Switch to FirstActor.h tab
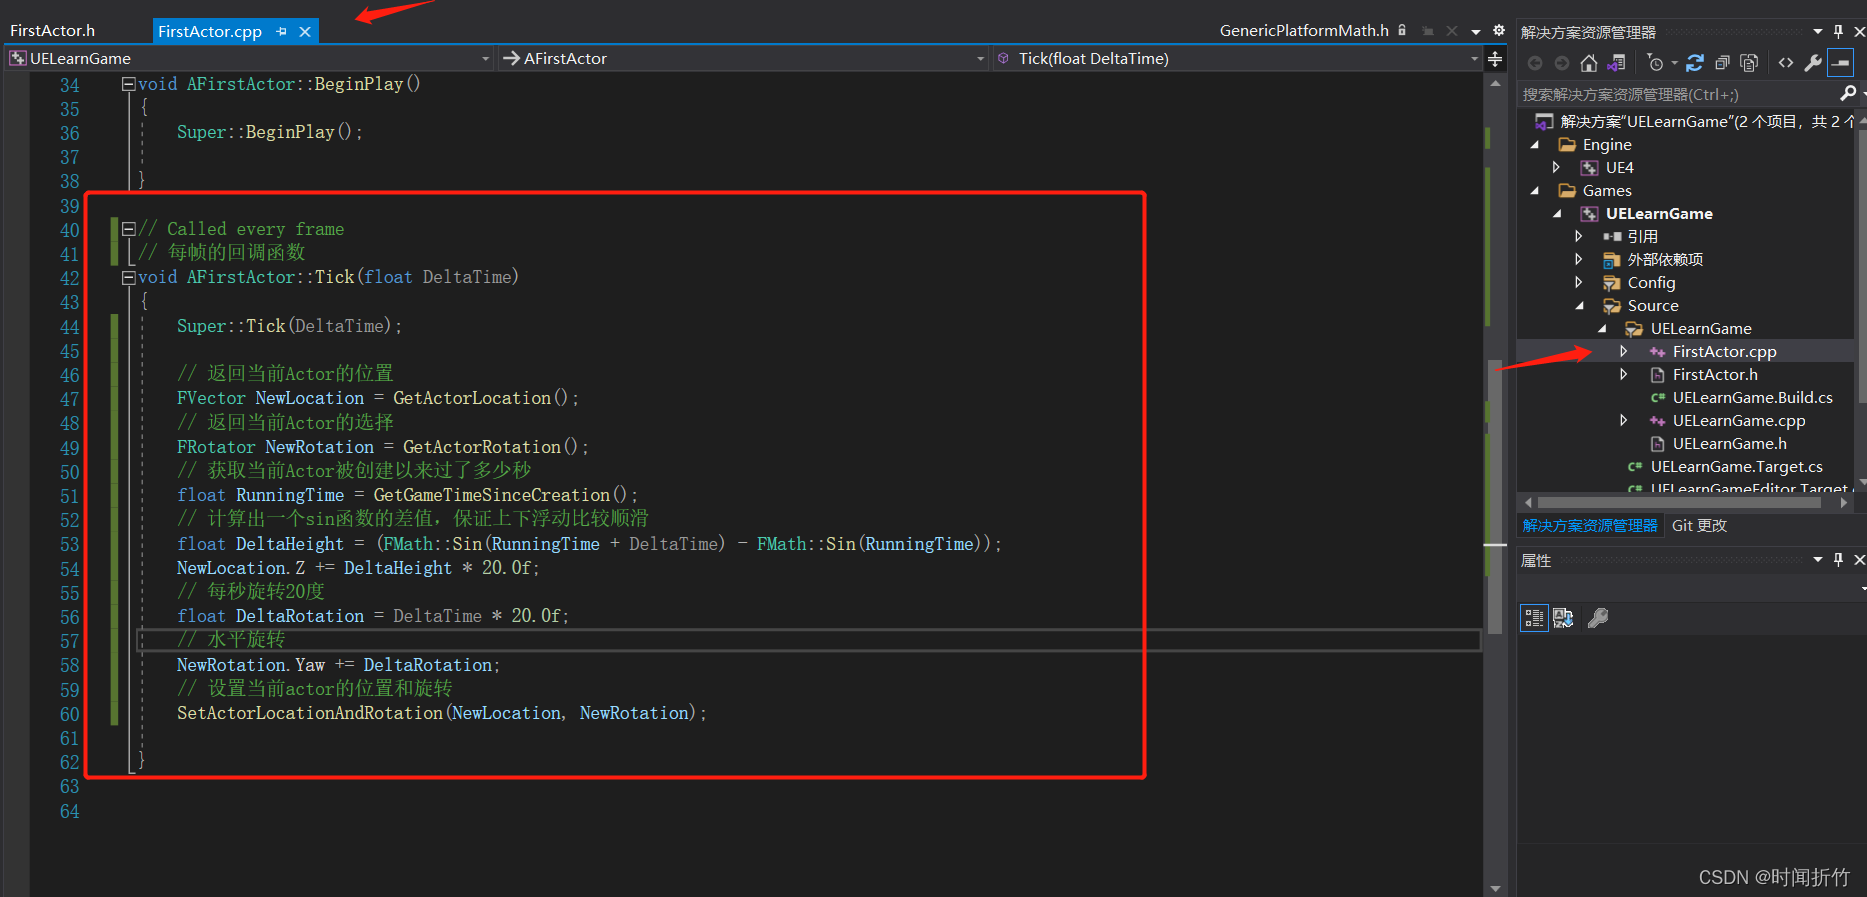This screenshot has height=897, width=1867. (x=53, y=31)
